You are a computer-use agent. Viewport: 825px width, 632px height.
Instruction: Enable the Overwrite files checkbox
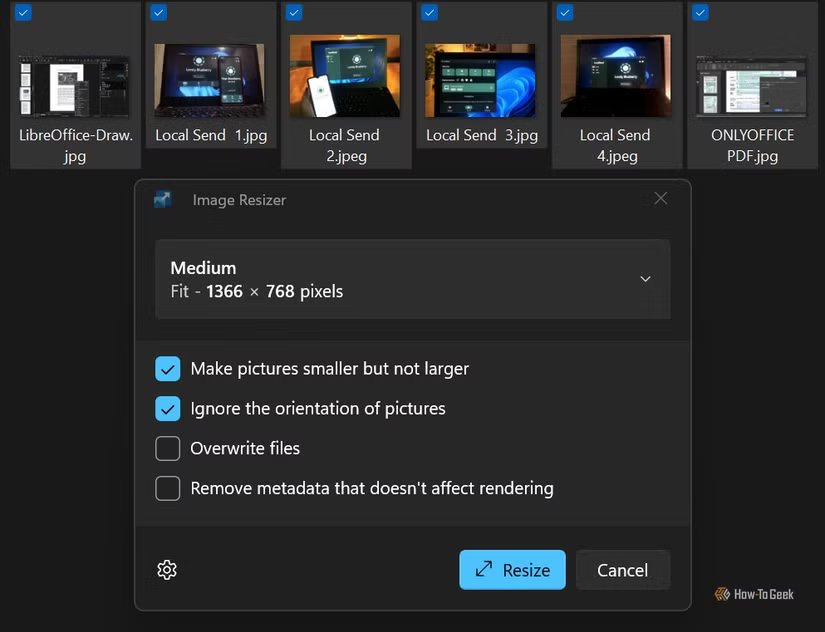168,448
